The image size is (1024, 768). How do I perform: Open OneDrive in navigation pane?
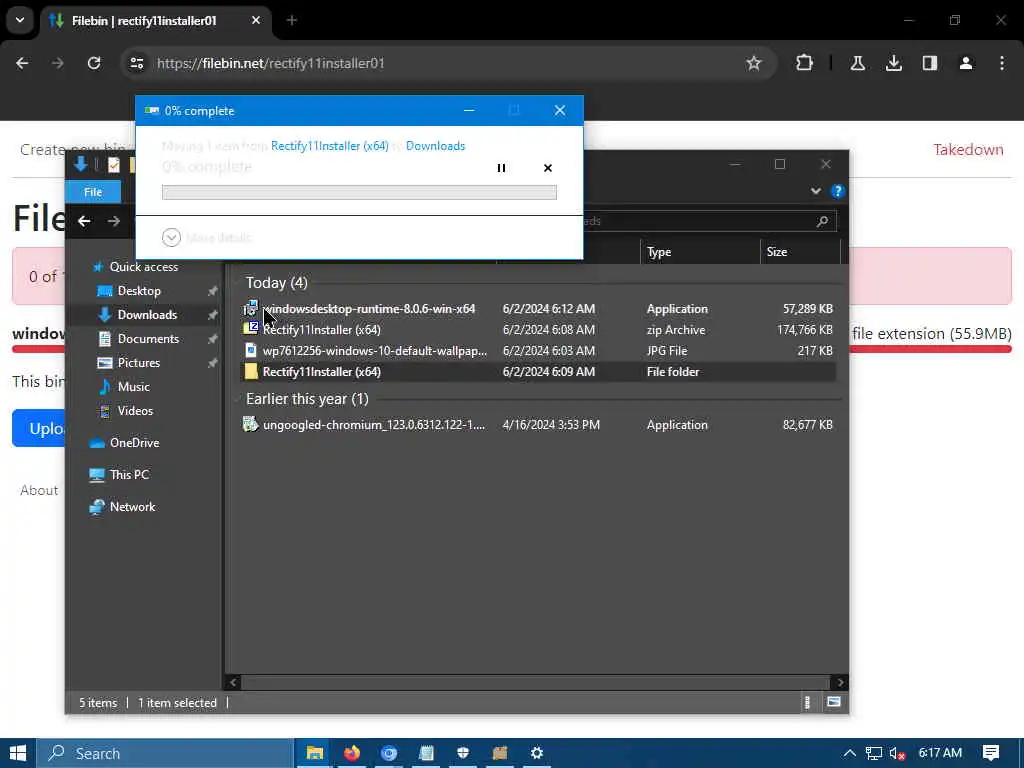[134, 443]
